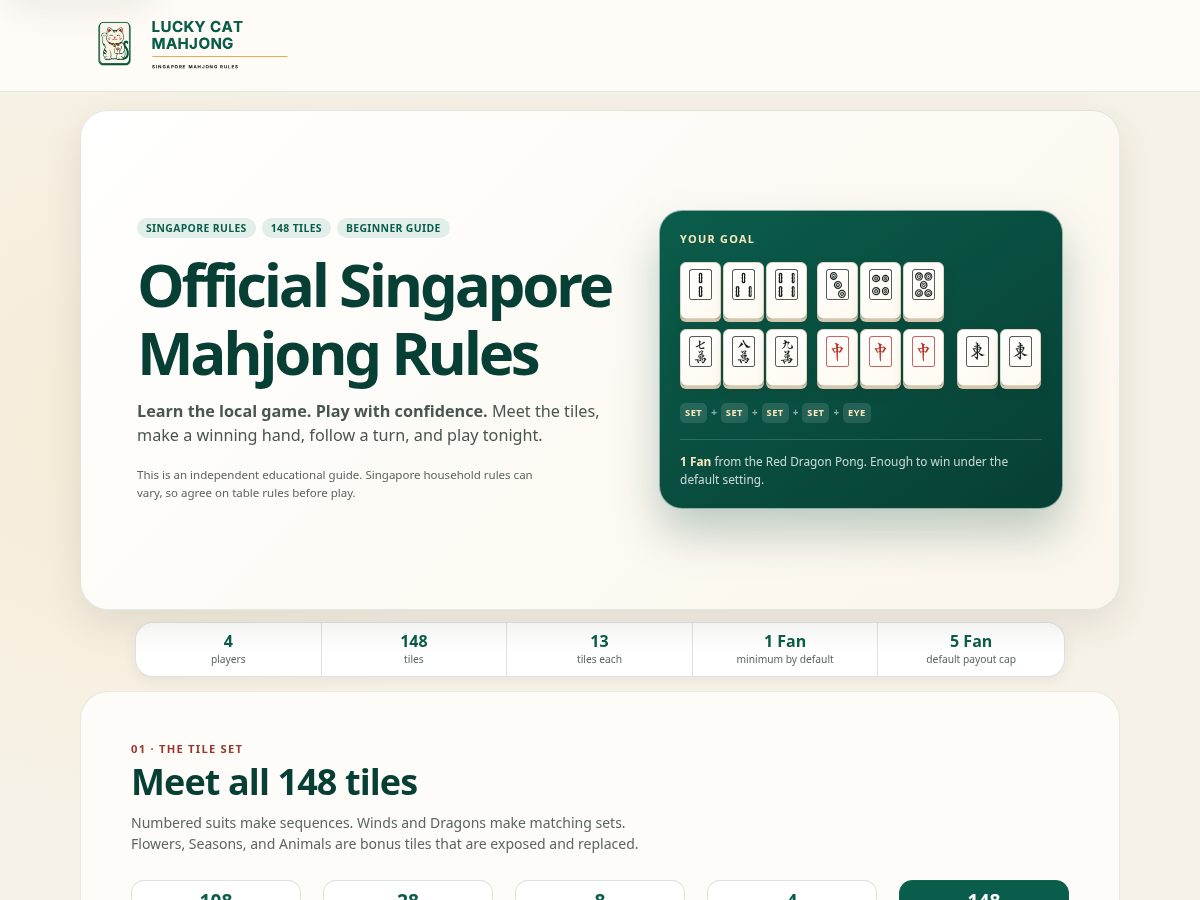Select the Three of Bamboo tile
The width and height of the screenshot is (1200, 900).
coord(743,290)
